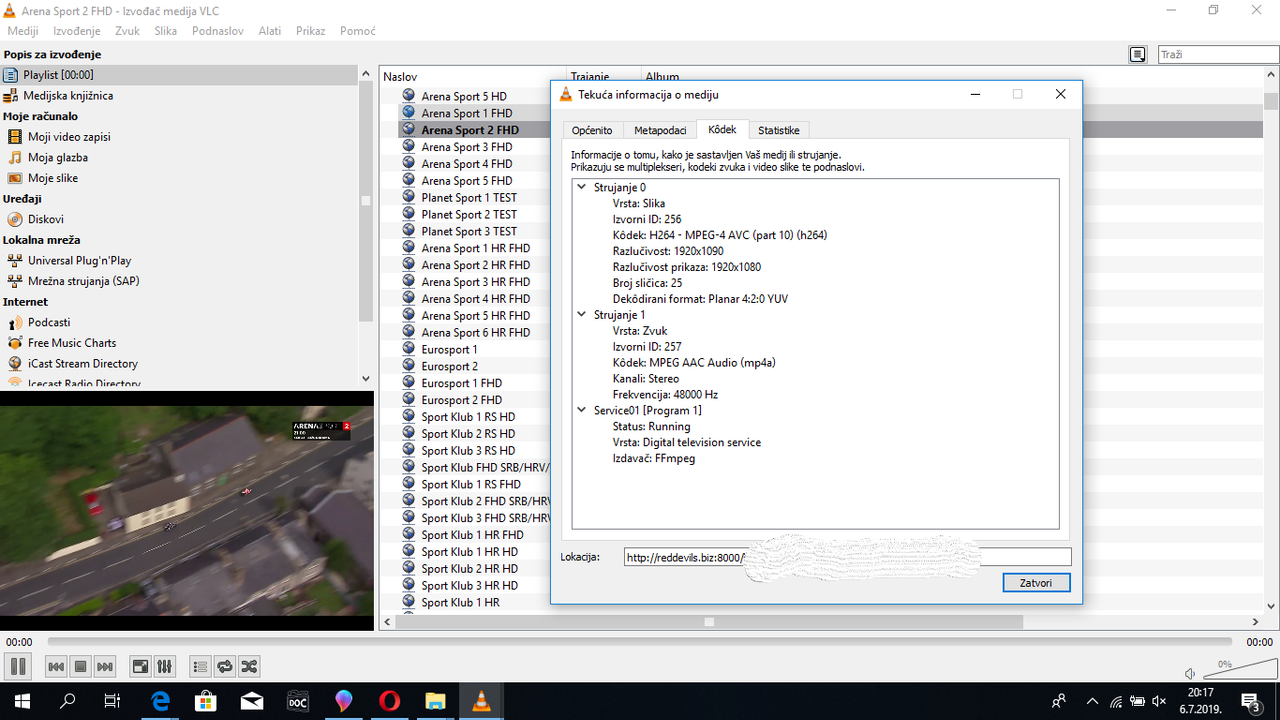Viewport: 1280px width, 720px height.
Task: Open the Podnaslov menu
Action: 217,31
